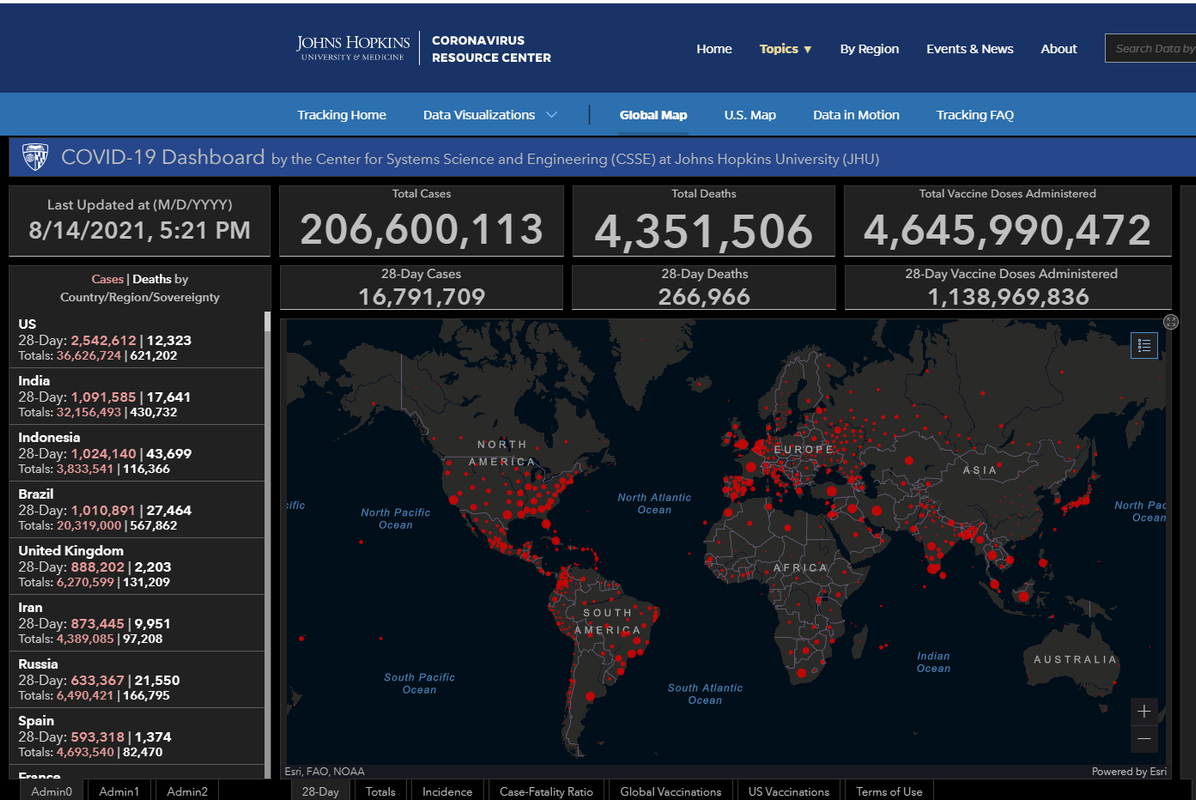Click Last Updated 8/14/2021, 5:21 PM

[x=140, y=230]
